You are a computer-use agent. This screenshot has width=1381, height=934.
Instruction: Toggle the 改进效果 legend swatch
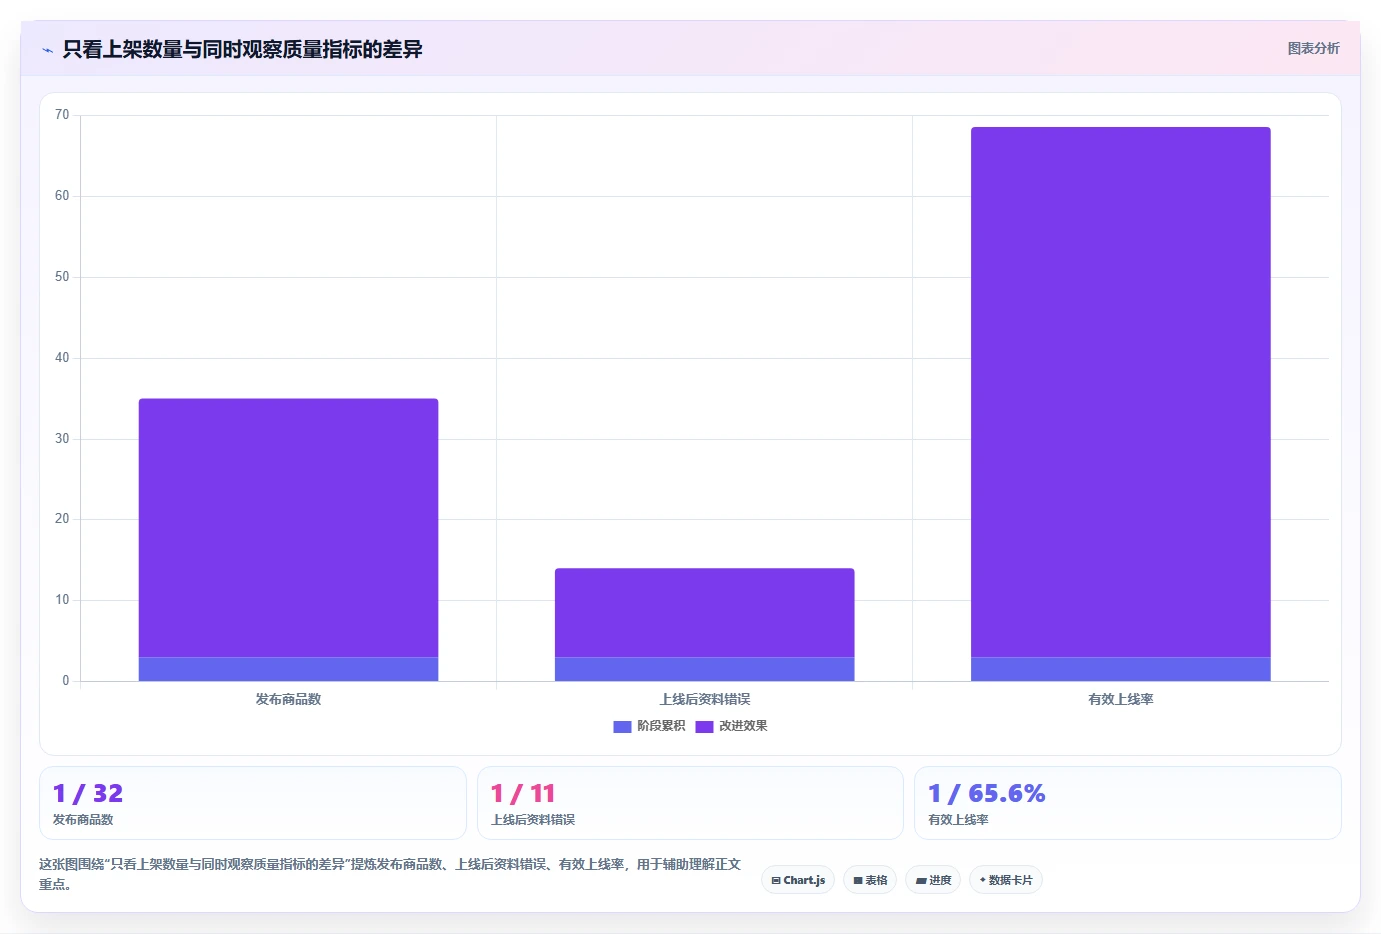704,727
